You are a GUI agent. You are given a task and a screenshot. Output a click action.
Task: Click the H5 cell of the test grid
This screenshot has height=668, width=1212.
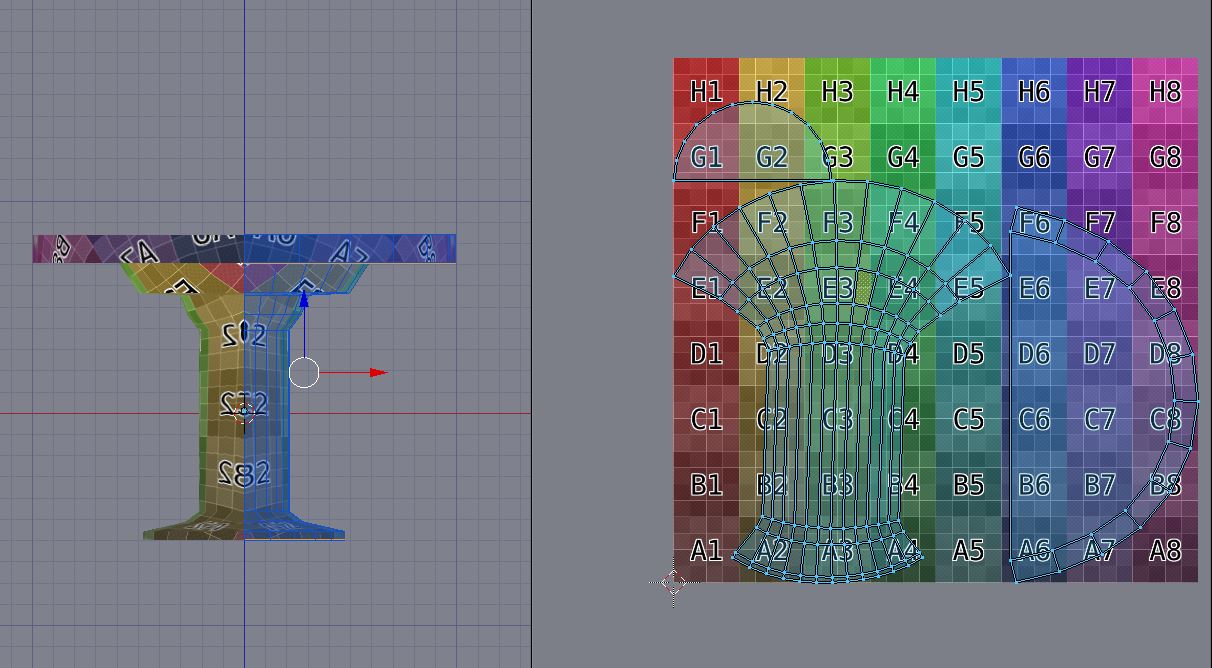[968, 91]
